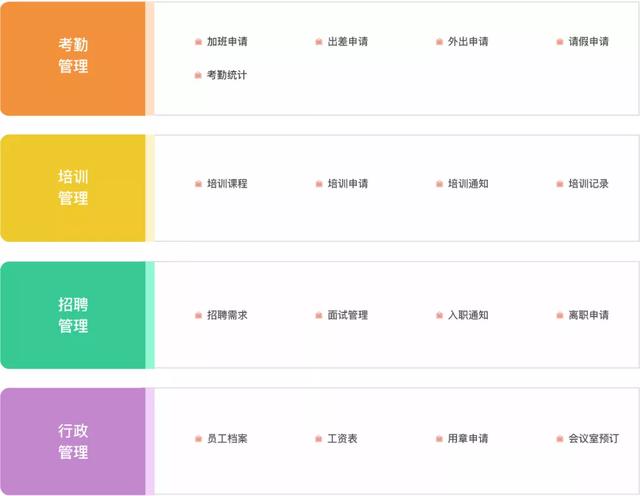The height and width of the screenshot is (496, 640).
Task: Select the green 招聘管理 category block
Action: click(73, 315)
